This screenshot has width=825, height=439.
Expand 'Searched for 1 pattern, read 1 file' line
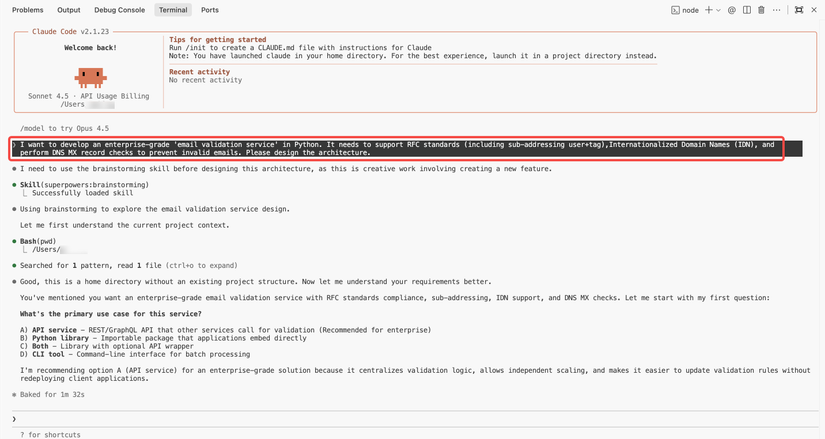(128, 265)
